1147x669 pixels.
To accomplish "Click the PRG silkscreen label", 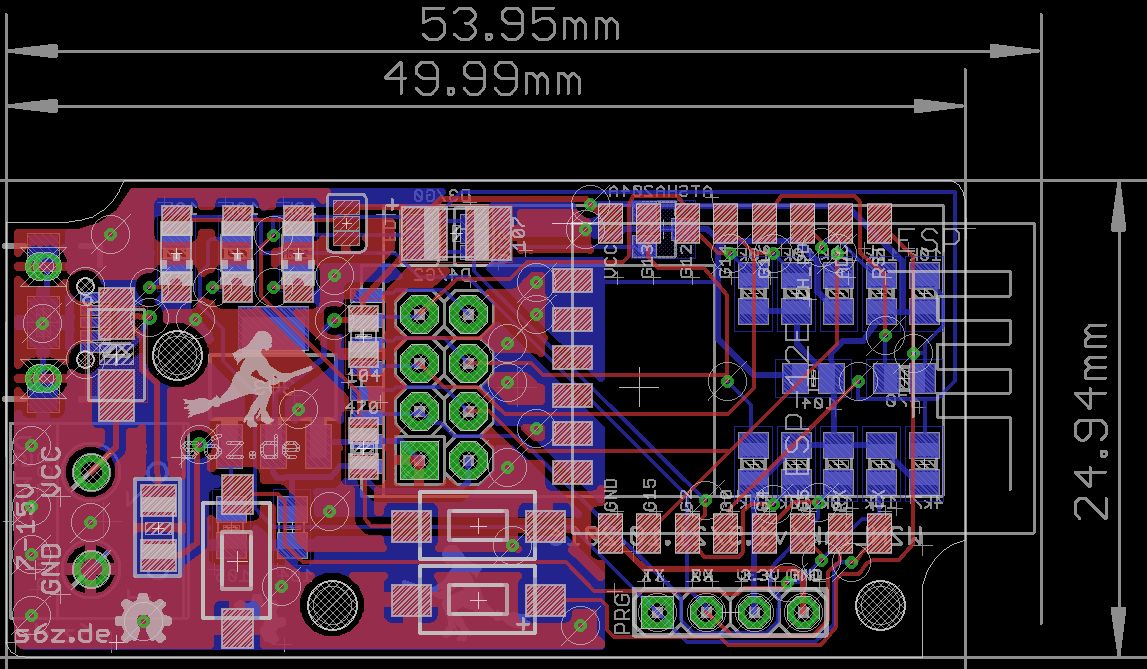I will (620, 612).
